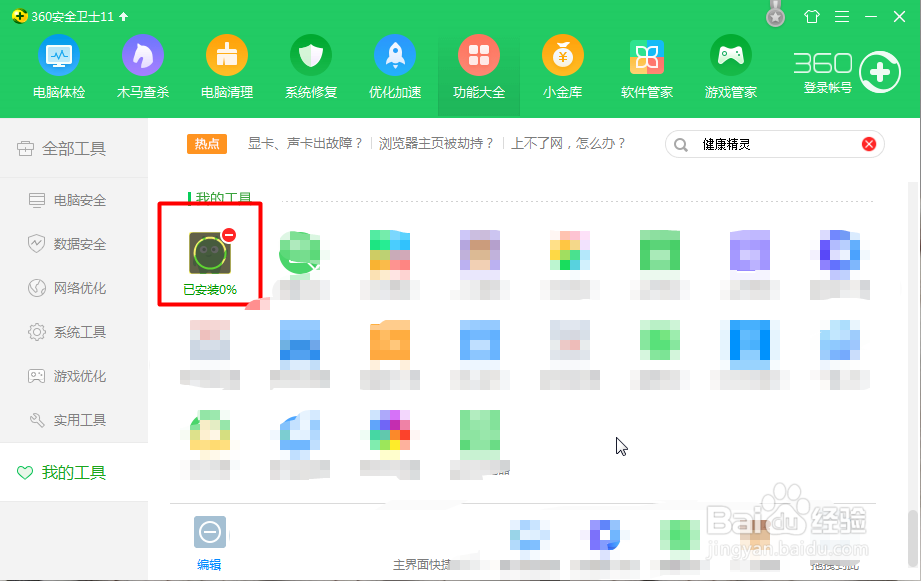Open the skin shirt icon
This screenshot has height=581, width=921.
pyautogui.click(x=812, y=16)
